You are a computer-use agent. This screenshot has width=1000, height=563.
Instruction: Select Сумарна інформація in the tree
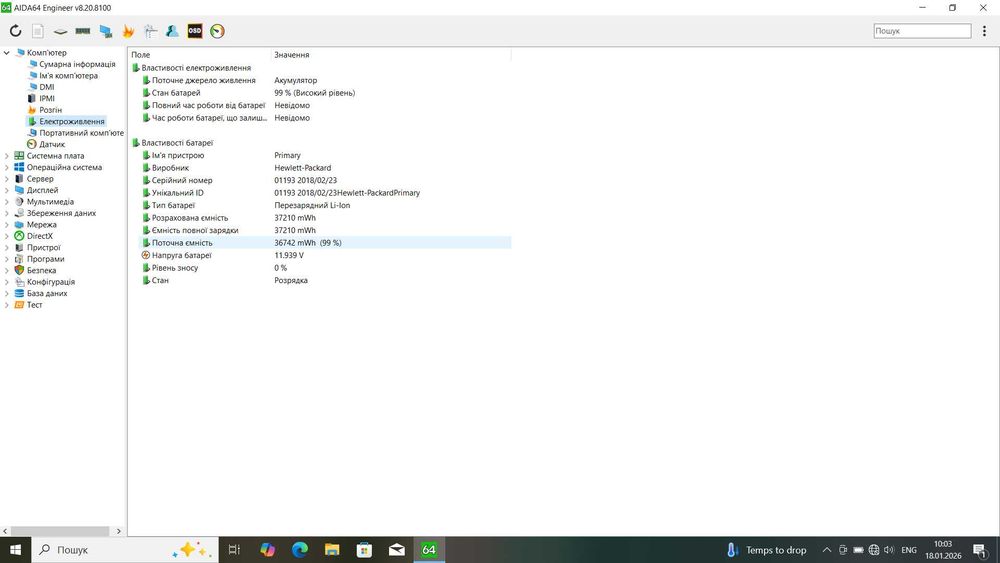77,64
